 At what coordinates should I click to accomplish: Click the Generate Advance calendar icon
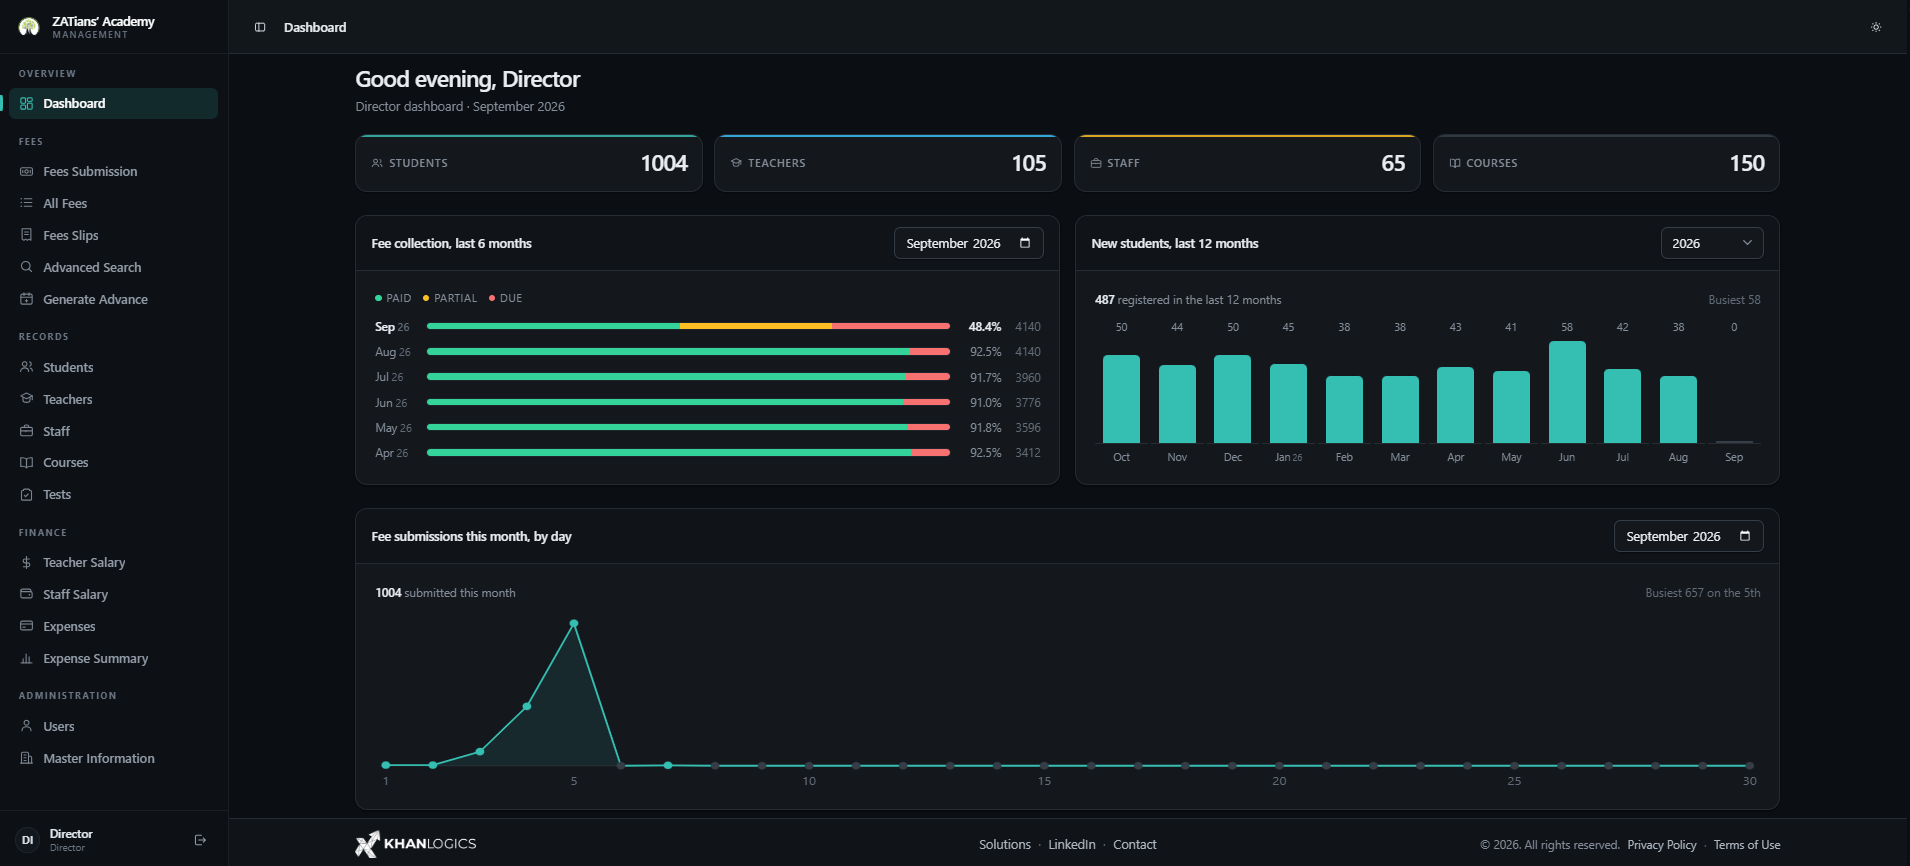pos(27,299)
